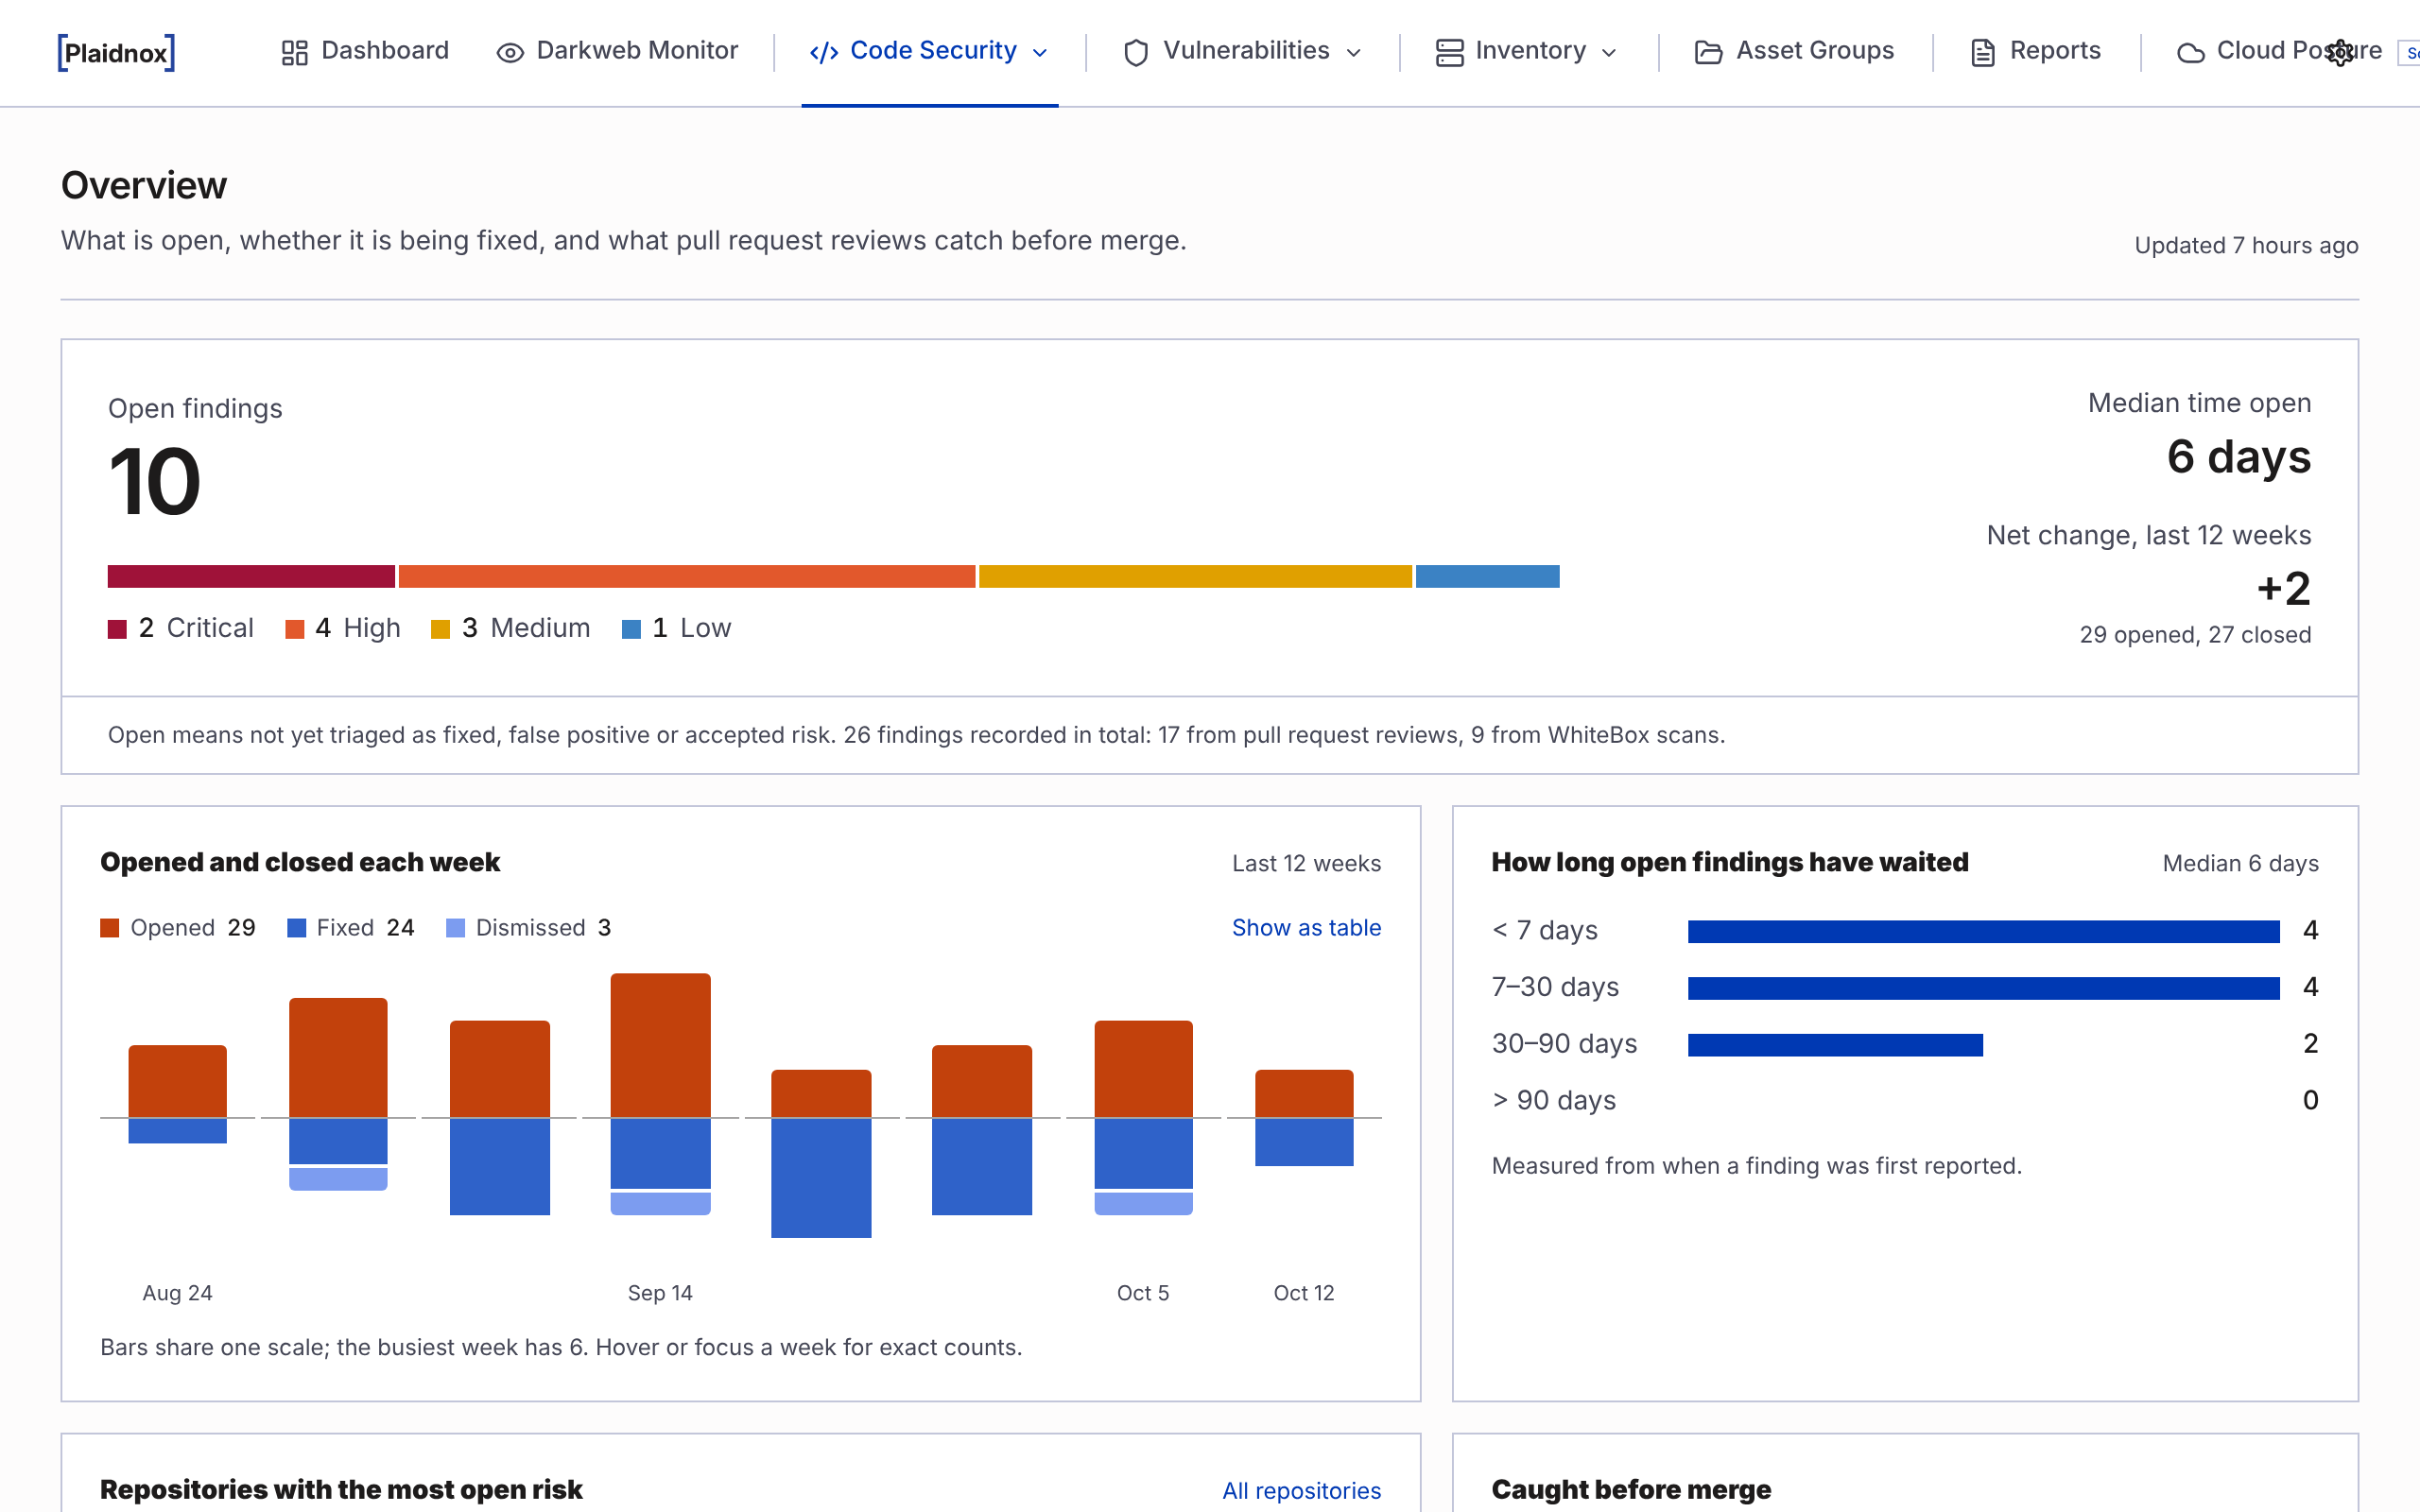The height and width of the screenshot is (1512, 2420).
Task: Open the Asset Groups page
Action: (x=1795, y=51)
